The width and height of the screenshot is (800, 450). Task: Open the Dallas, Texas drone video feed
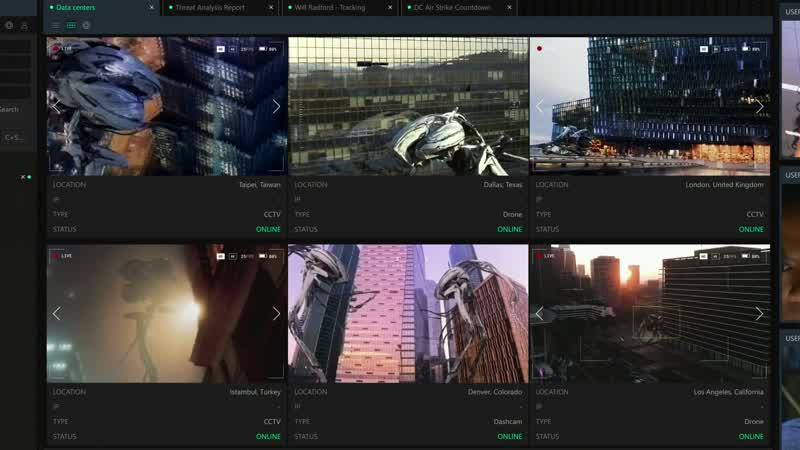(x=408, y=106)
